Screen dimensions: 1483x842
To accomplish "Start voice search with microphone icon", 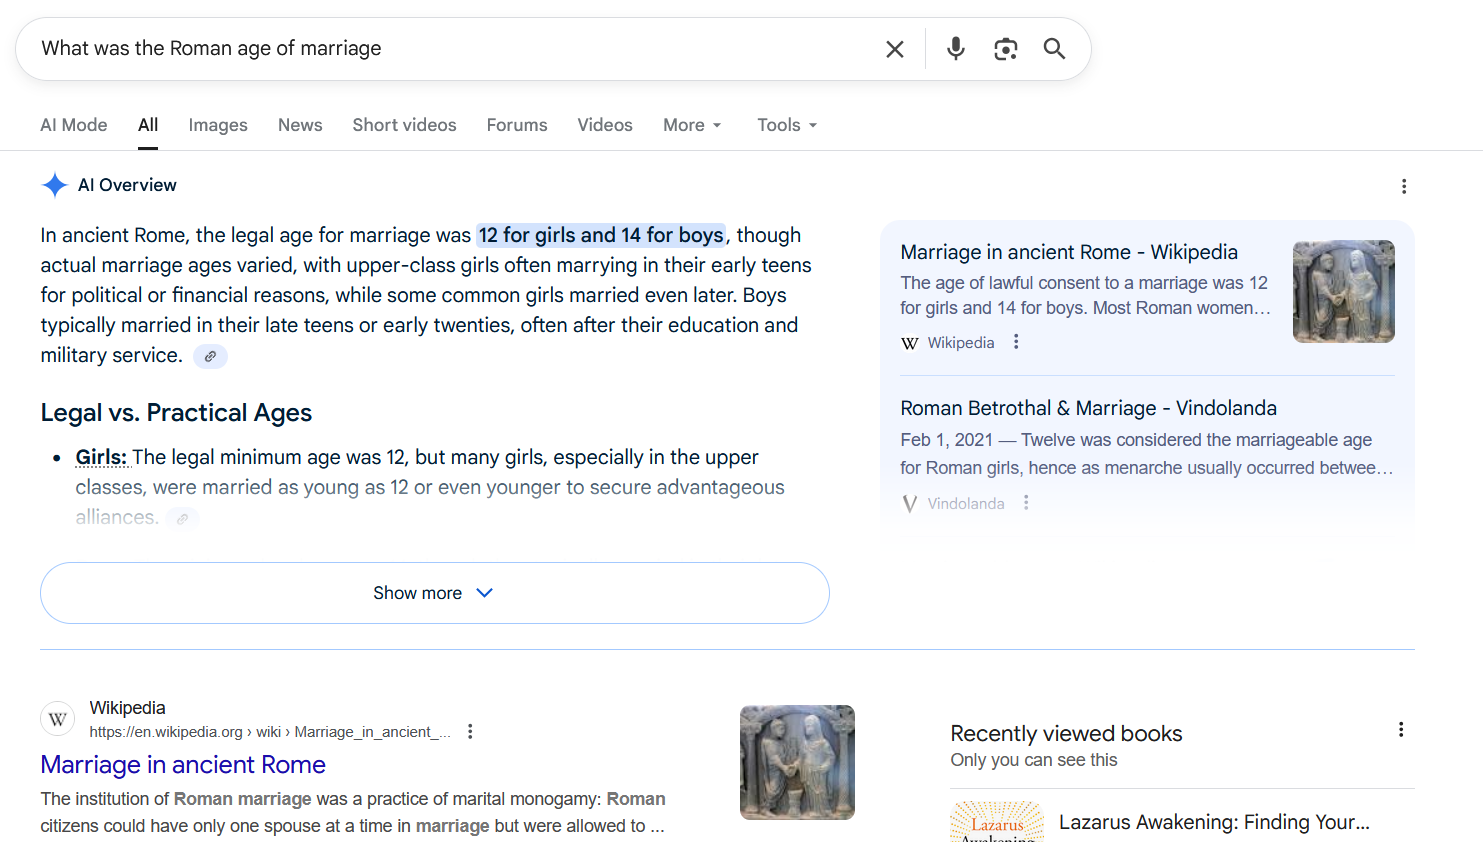I will pos(955,49).
